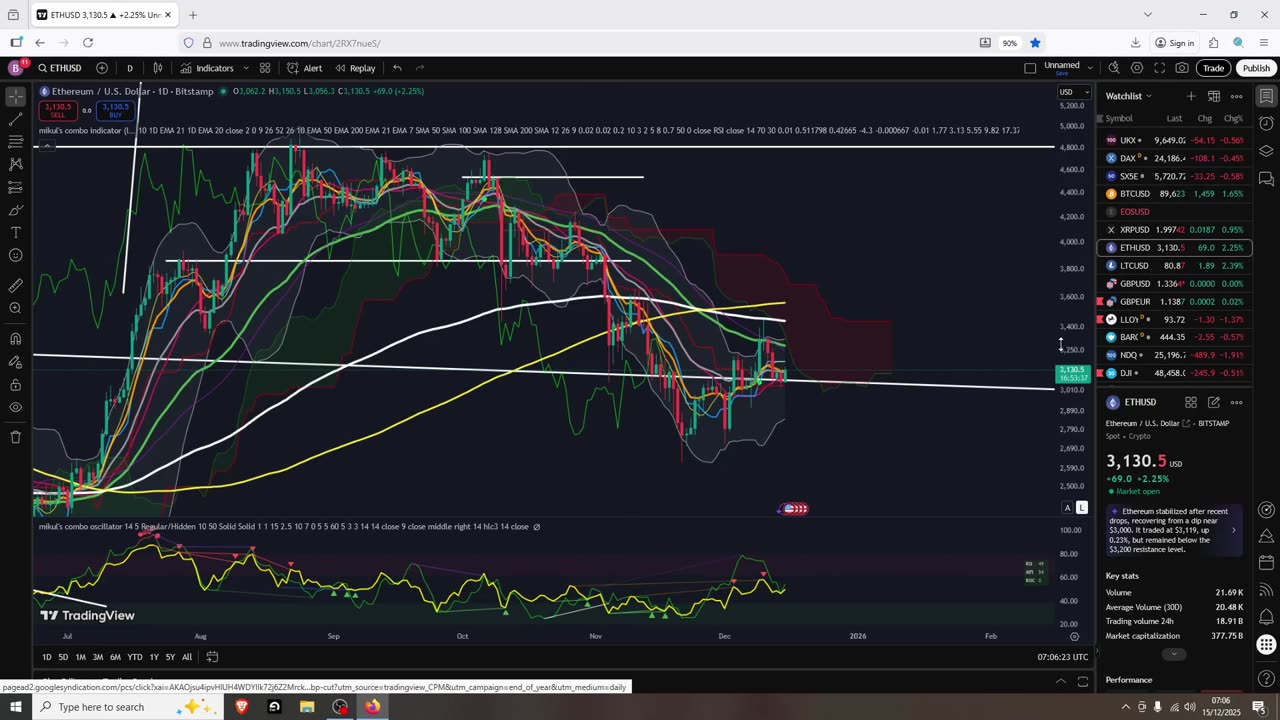The width and height of the screenshot is (1280, 720).
Task: Select the ruler measure tool
Action: tap(15, 285)
